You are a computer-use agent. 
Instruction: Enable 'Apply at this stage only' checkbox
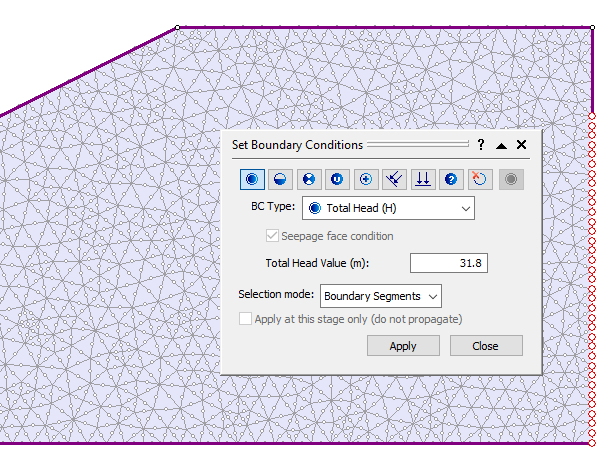(x=246, y=319)
